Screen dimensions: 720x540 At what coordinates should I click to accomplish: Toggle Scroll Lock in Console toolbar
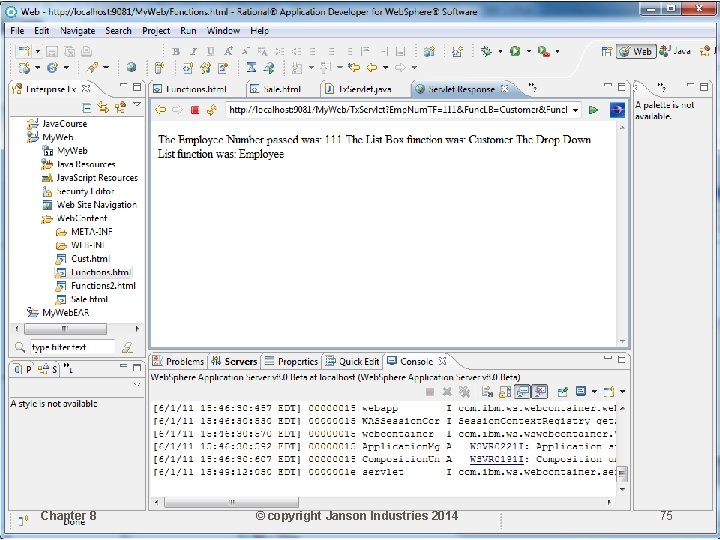pyautogui.click(x=505, y=392)
